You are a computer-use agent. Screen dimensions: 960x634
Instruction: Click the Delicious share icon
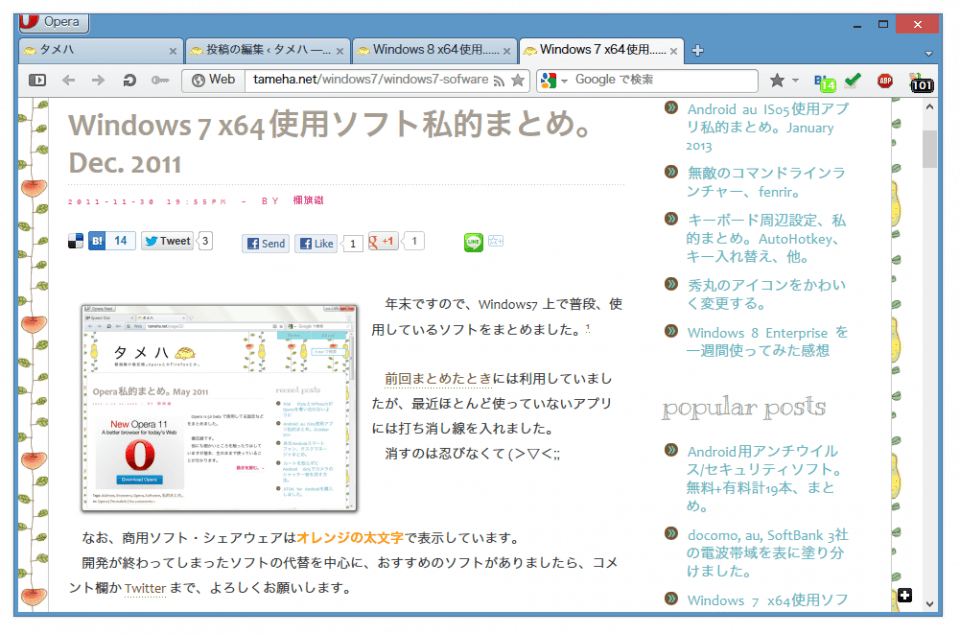point(75,241)
